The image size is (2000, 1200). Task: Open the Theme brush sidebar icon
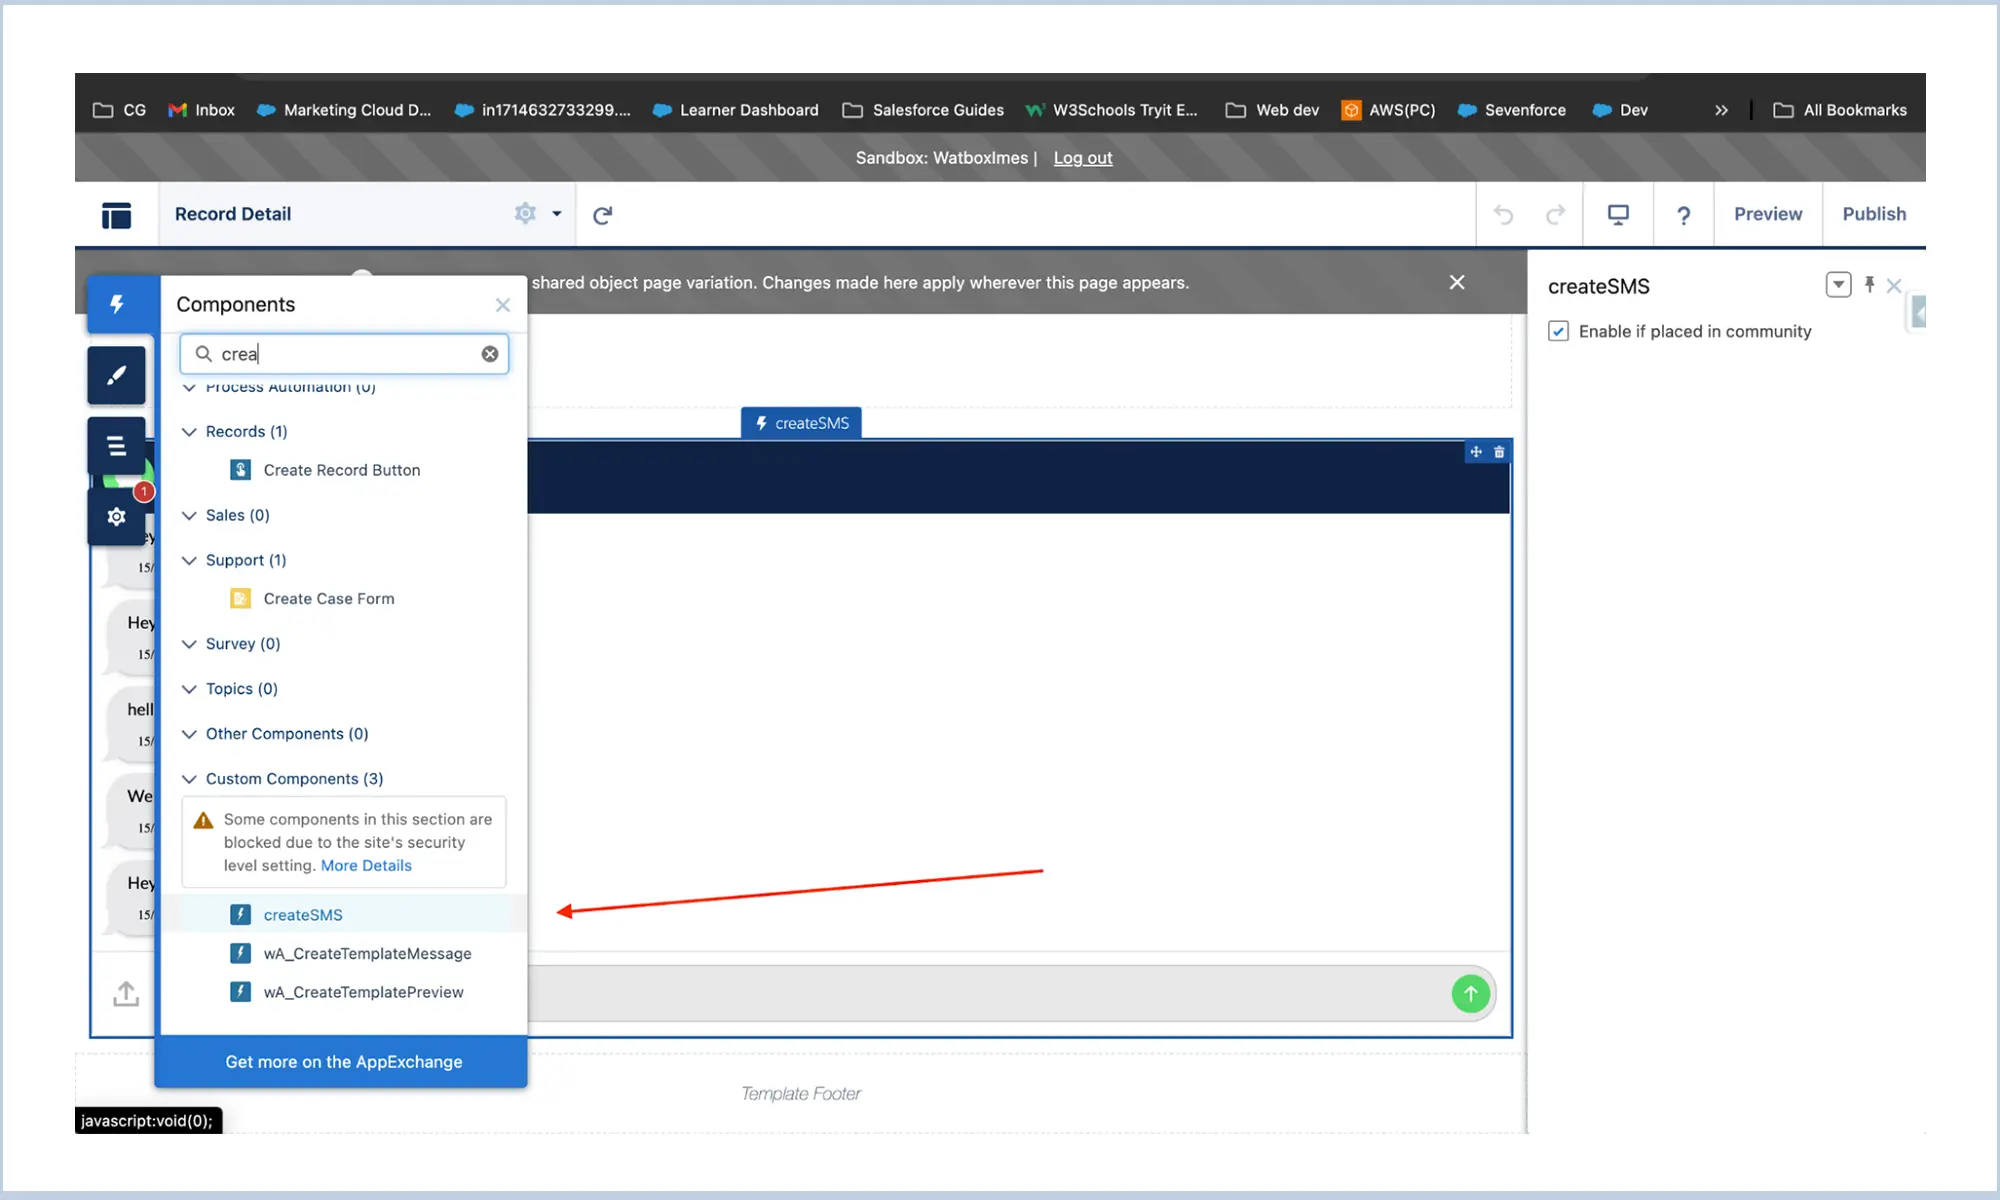click(117, 375)
